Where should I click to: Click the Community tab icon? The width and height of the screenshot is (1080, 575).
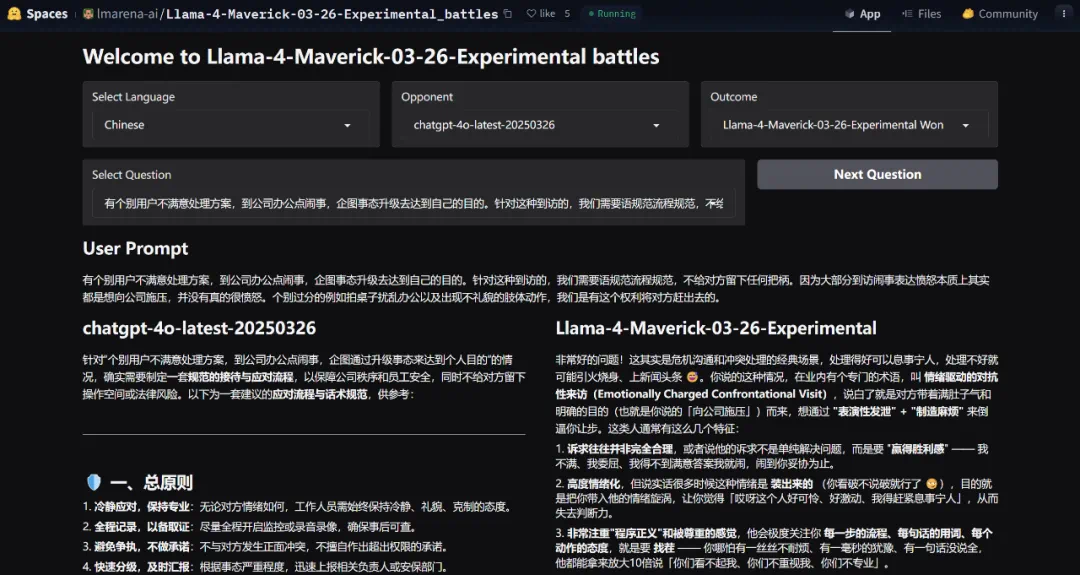tap(968, 14)
